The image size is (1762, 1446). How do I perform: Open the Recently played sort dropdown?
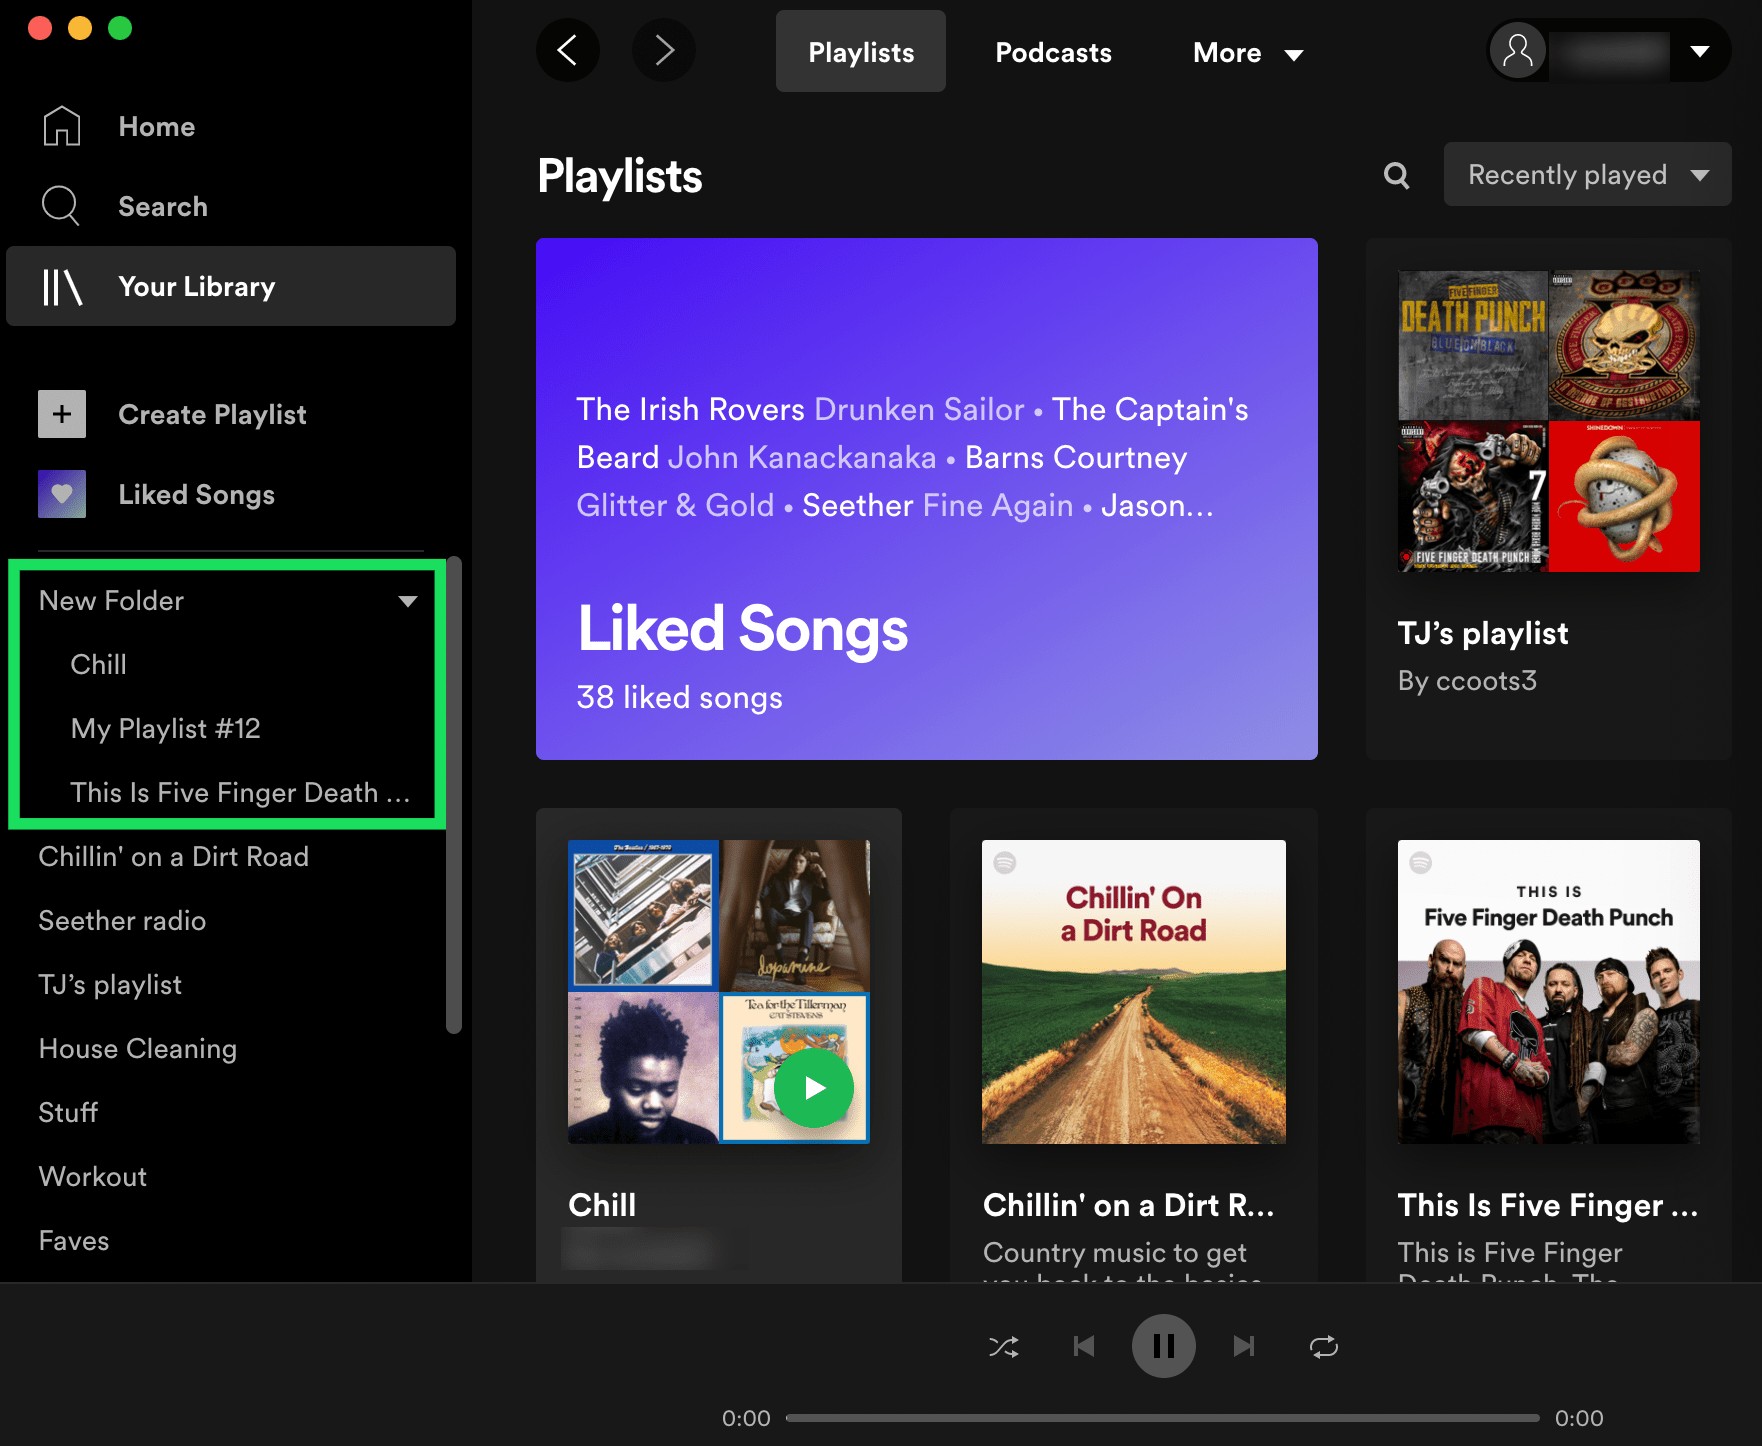[x=1587, y=174]
